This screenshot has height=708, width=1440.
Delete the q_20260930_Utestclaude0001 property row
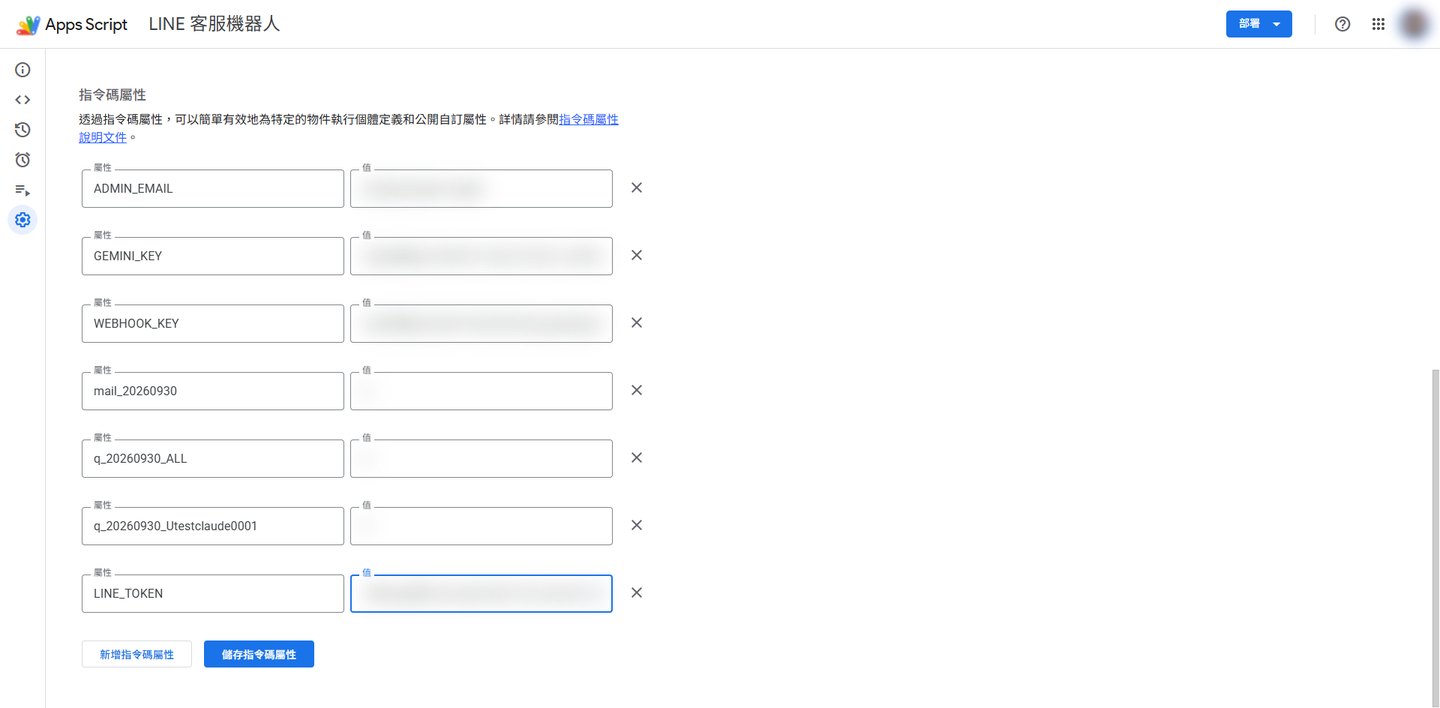pos(636,525)
